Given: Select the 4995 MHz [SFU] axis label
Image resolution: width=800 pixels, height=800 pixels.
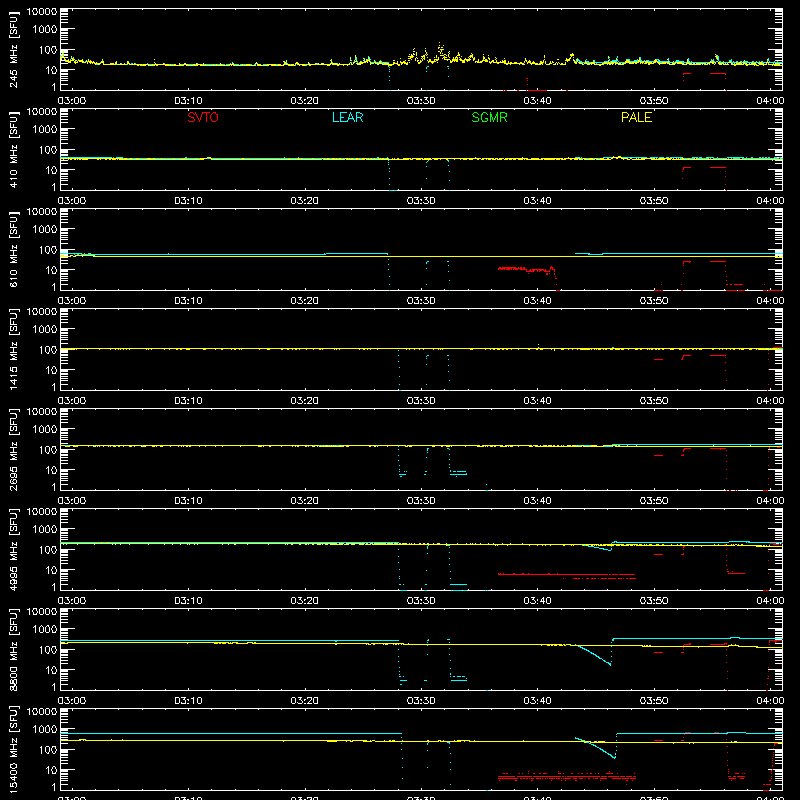Looking at the screenshot, I should click(x=13, y=549).
